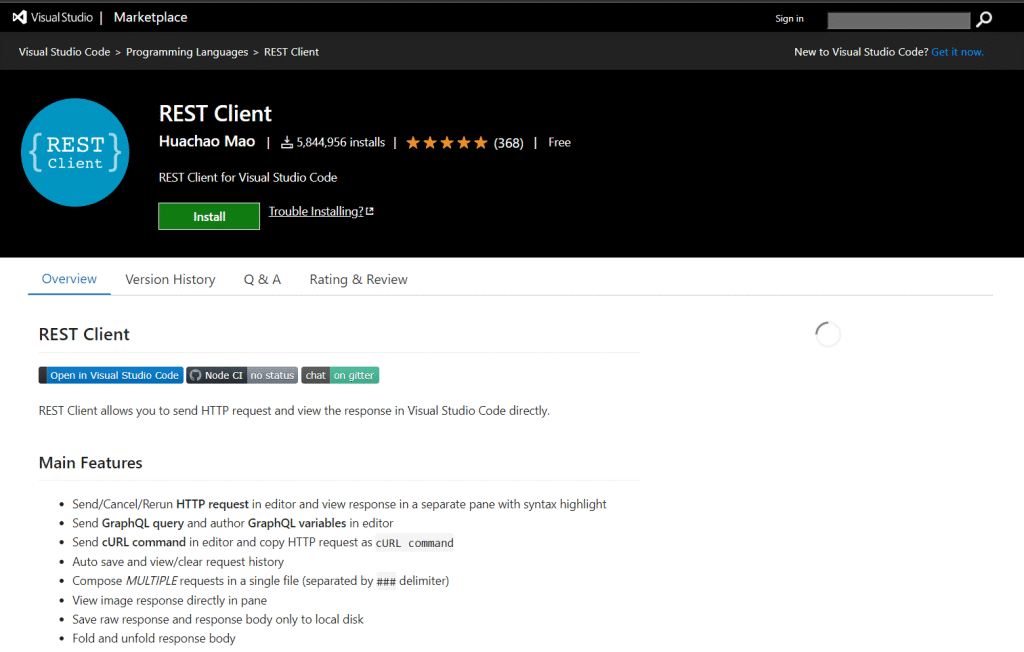
Task: Click the search magnifier icon
Action: (x=984, y=20)
